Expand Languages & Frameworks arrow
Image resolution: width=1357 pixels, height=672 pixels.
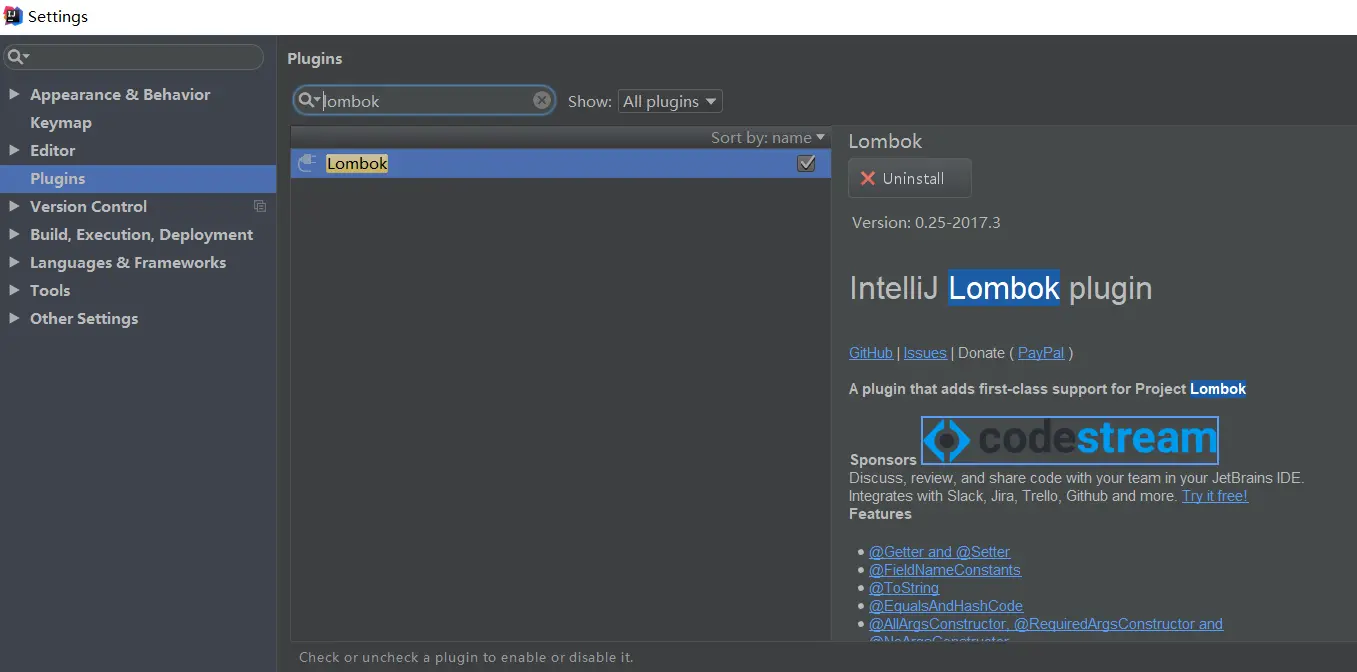(x=14, y=262)
